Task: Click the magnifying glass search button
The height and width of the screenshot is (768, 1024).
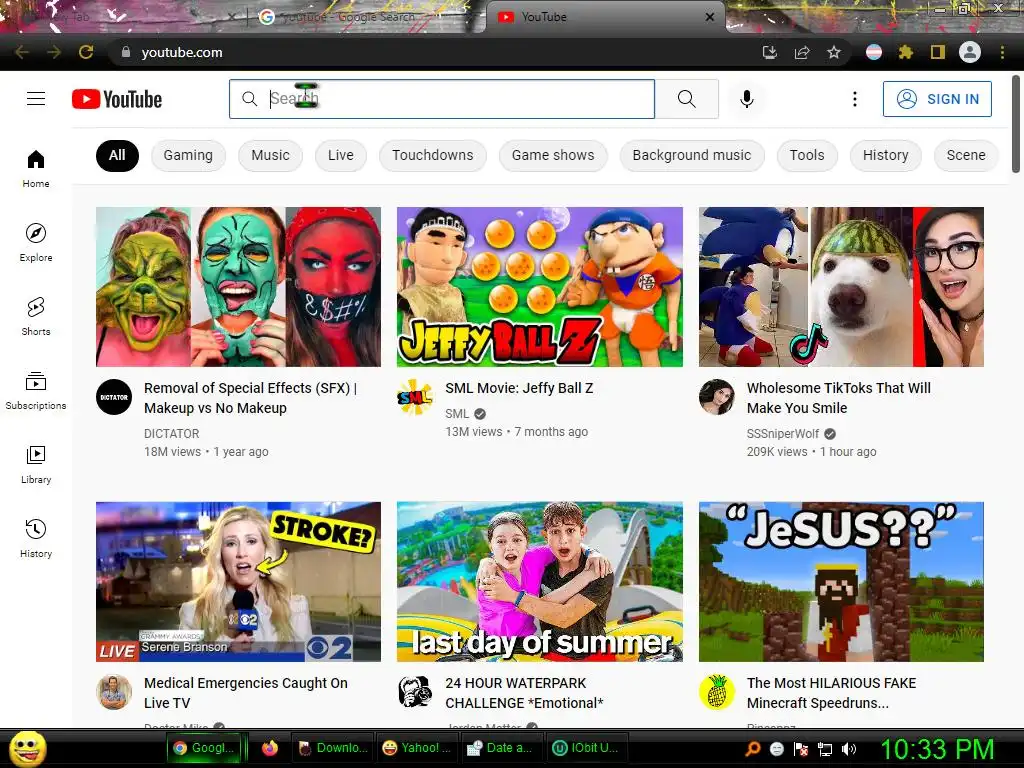Action: tap(686, 99)
